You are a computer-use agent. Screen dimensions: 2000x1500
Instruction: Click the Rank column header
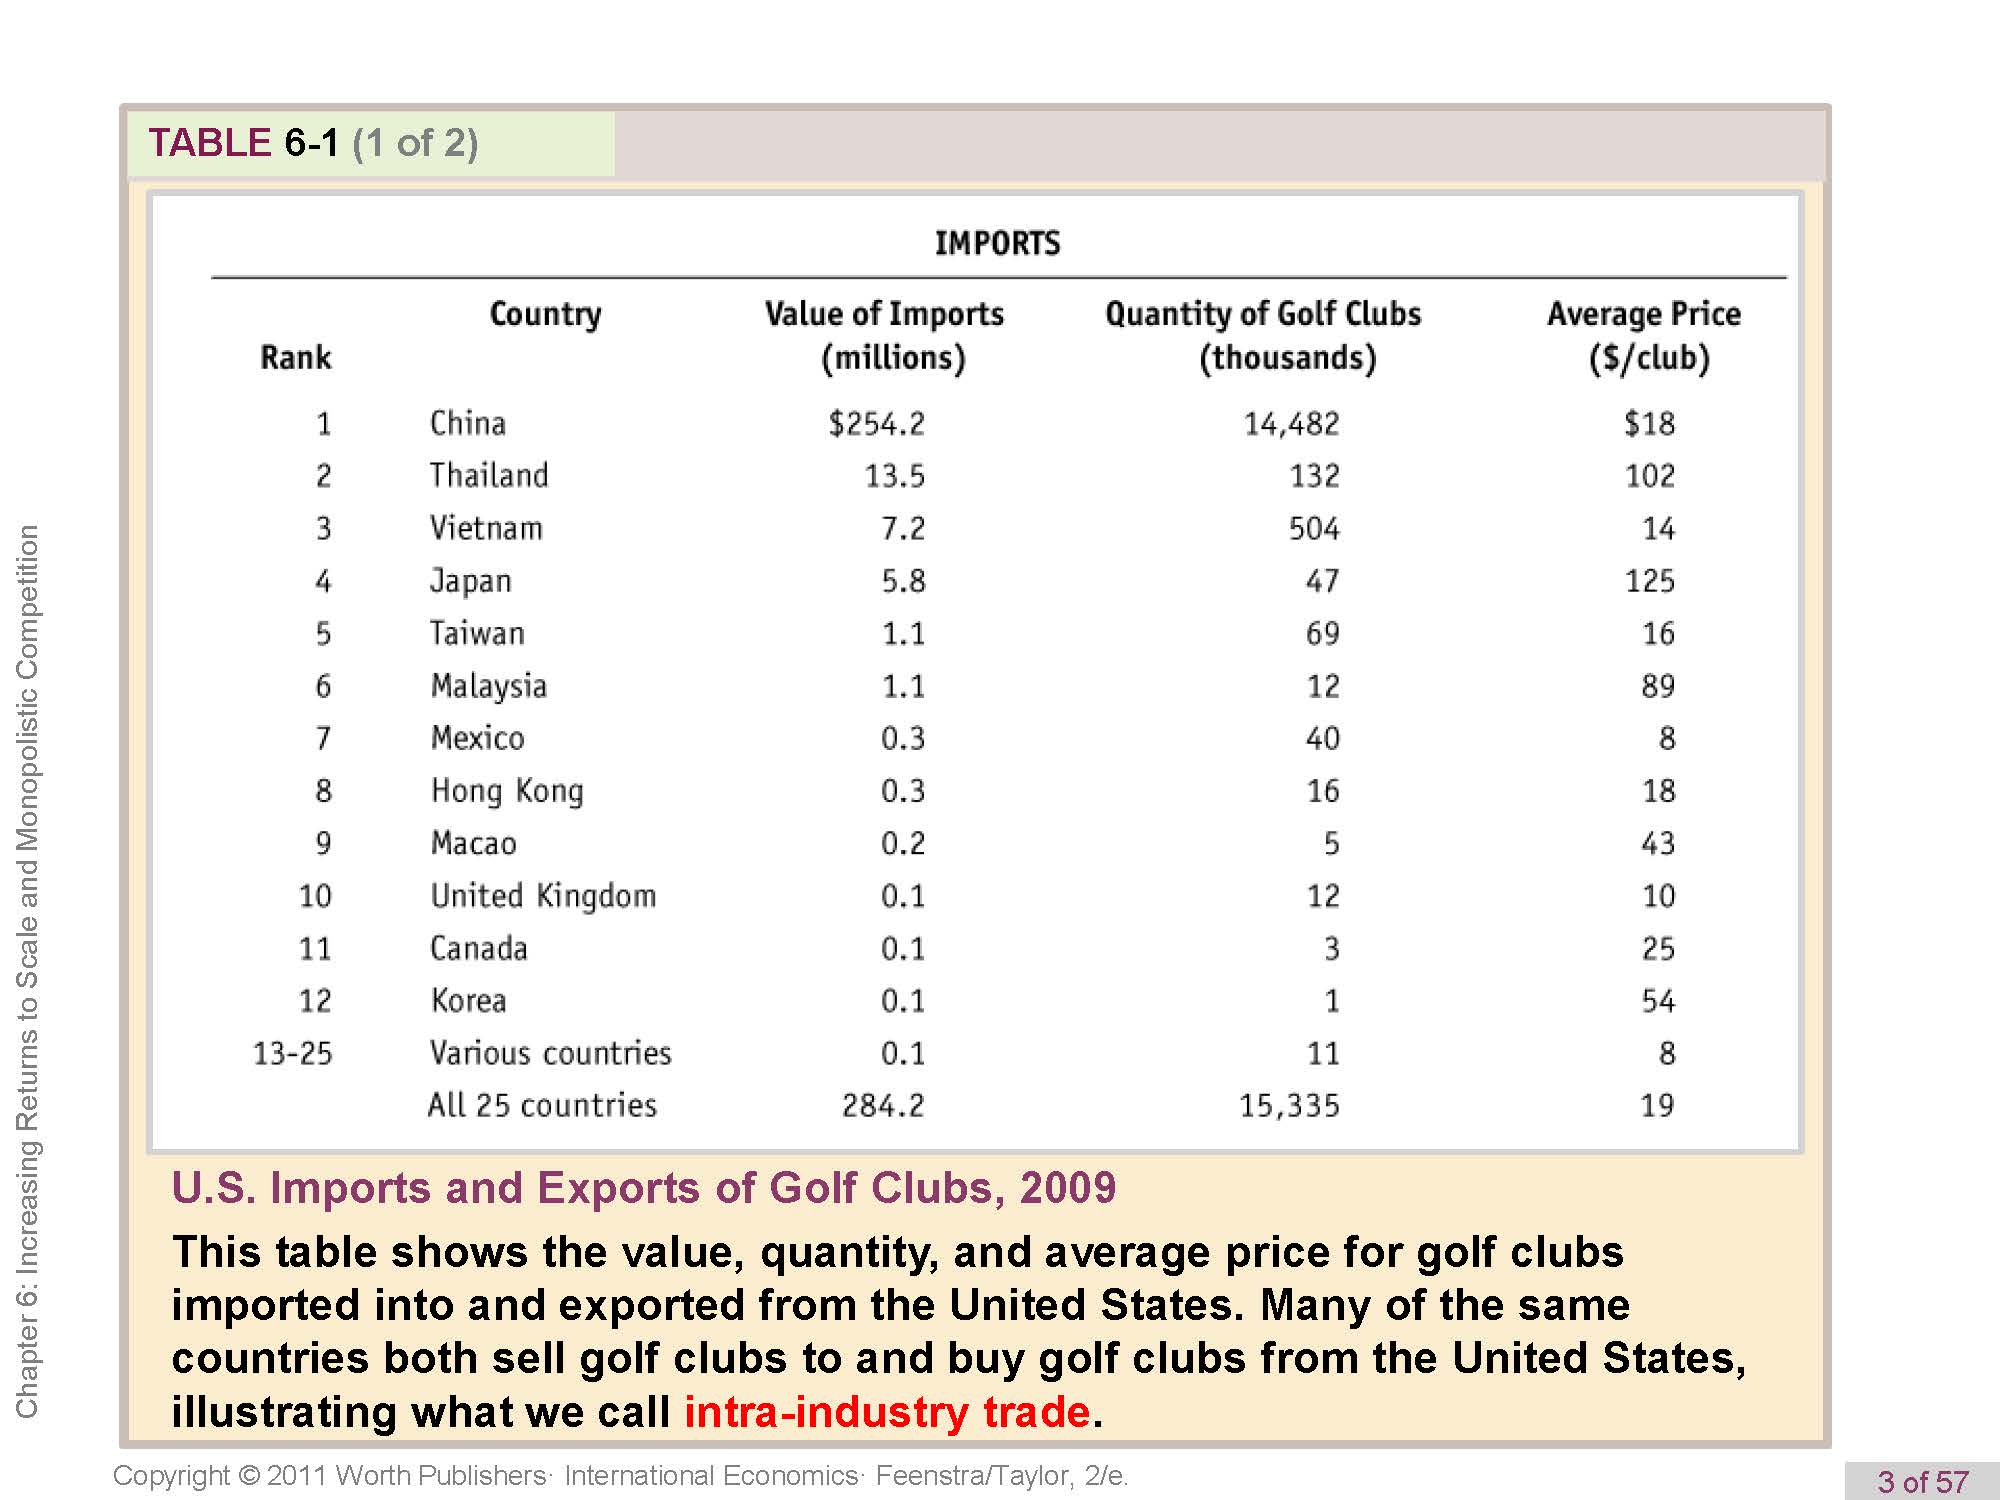[295, 358]
